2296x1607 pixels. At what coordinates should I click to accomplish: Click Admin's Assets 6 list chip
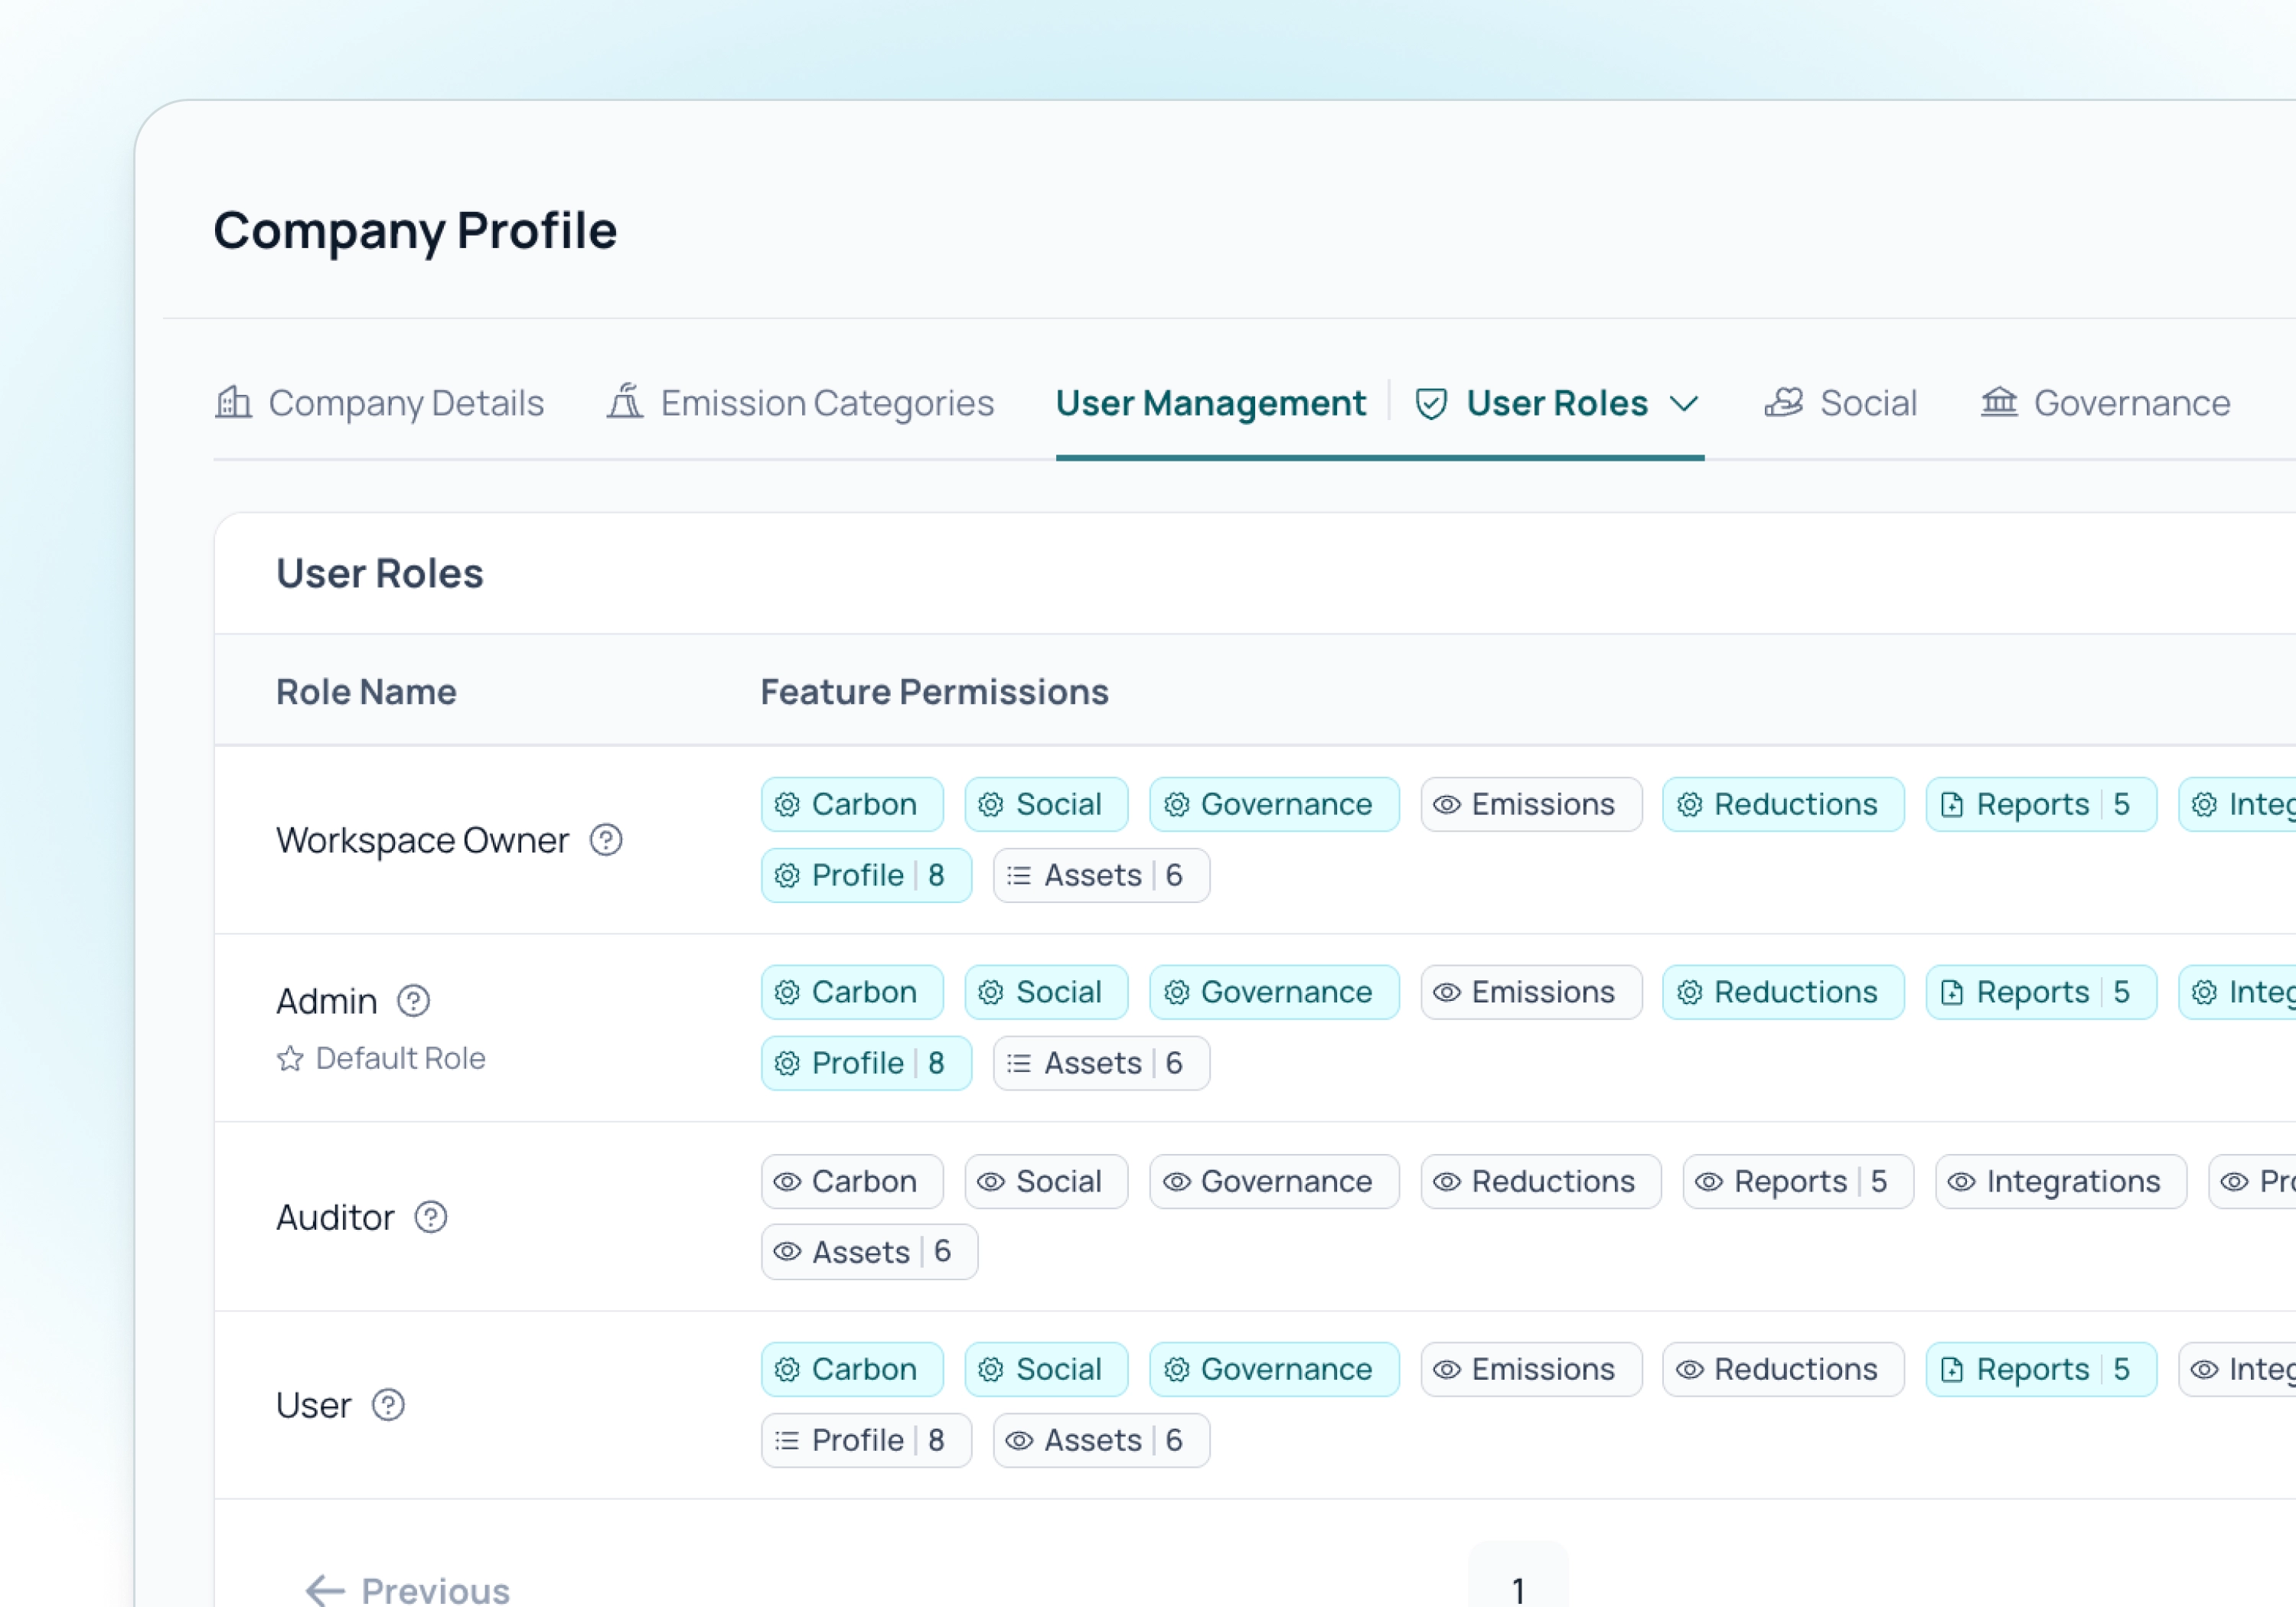coord(1101,1063)
